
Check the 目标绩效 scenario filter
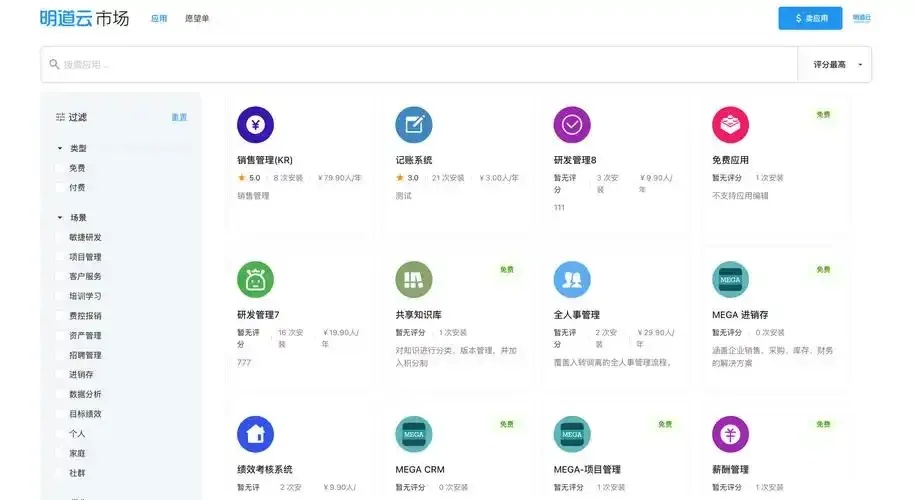coord(59,414)
